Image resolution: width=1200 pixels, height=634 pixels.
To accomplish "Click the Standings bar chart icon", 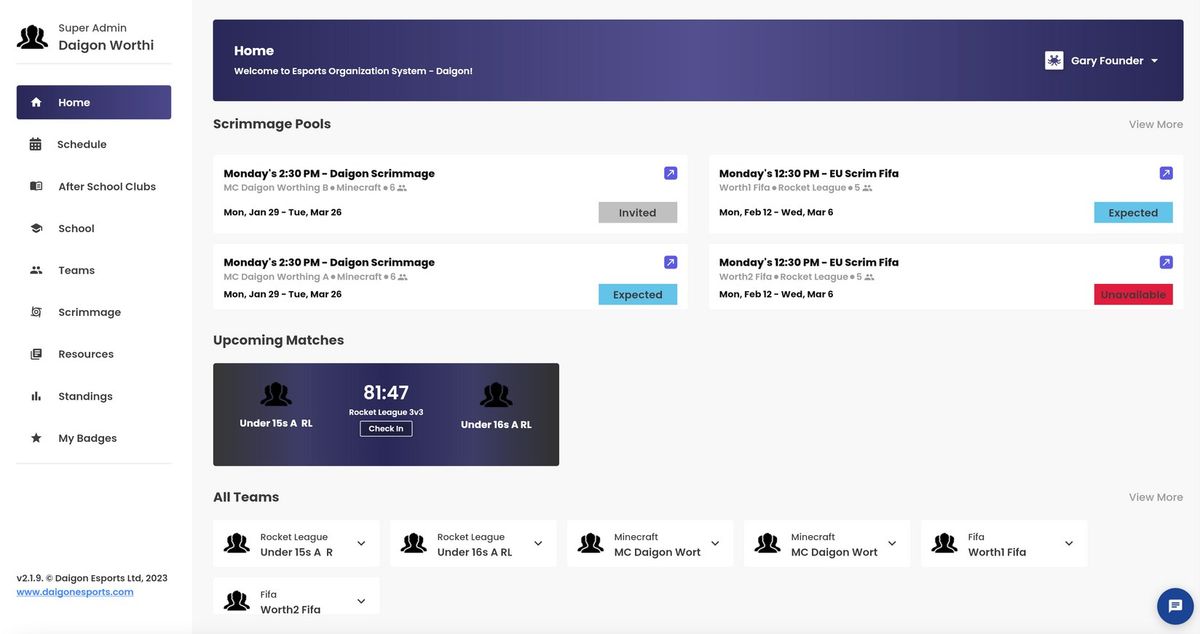I will tap(36, 396).
